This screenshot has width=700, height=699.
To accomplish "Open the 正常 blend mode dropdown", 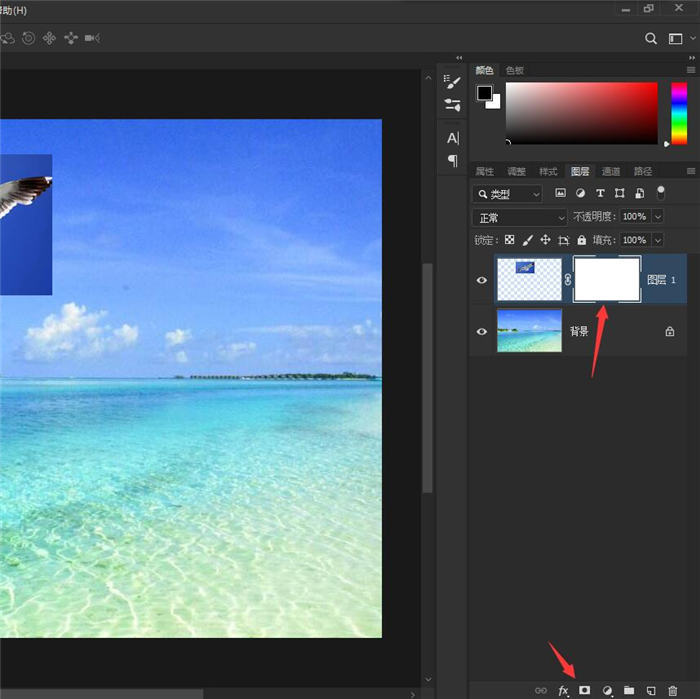I will pyautogui.click(x=520, y=217).
